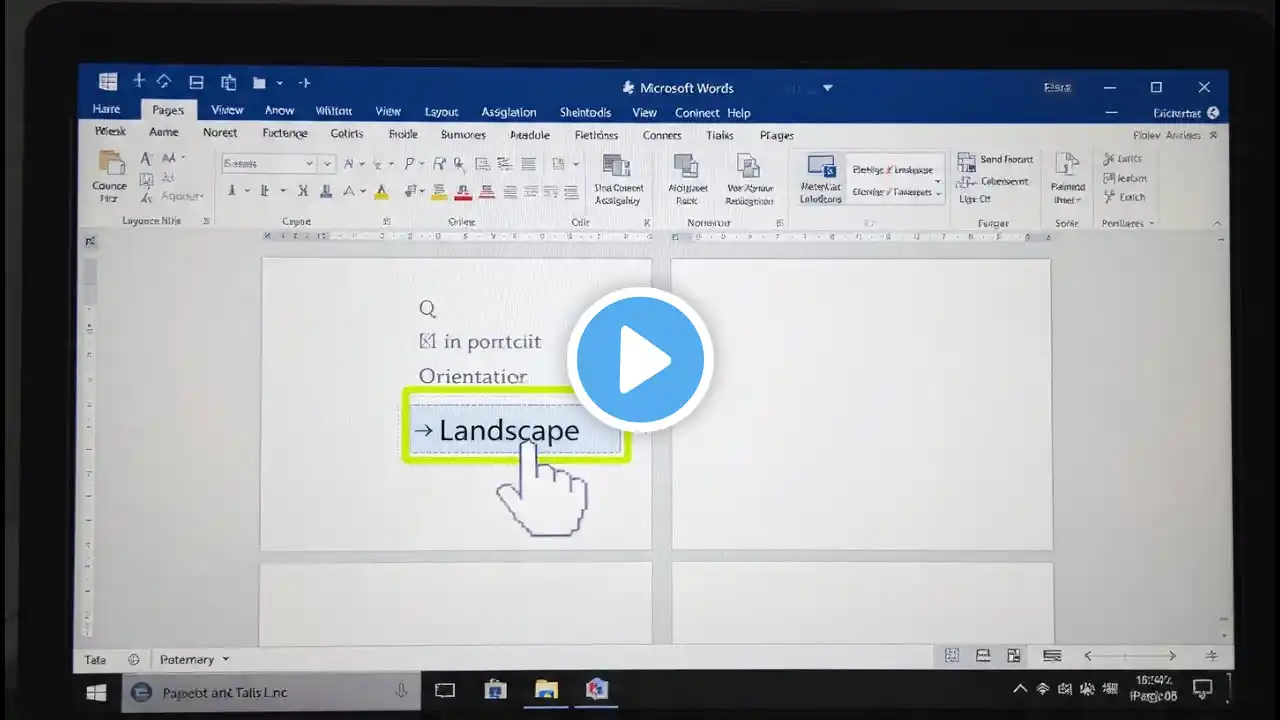Click the Task View icon on the taskbar
This screenshot has height=720, width=1280.
click(445, 690)
